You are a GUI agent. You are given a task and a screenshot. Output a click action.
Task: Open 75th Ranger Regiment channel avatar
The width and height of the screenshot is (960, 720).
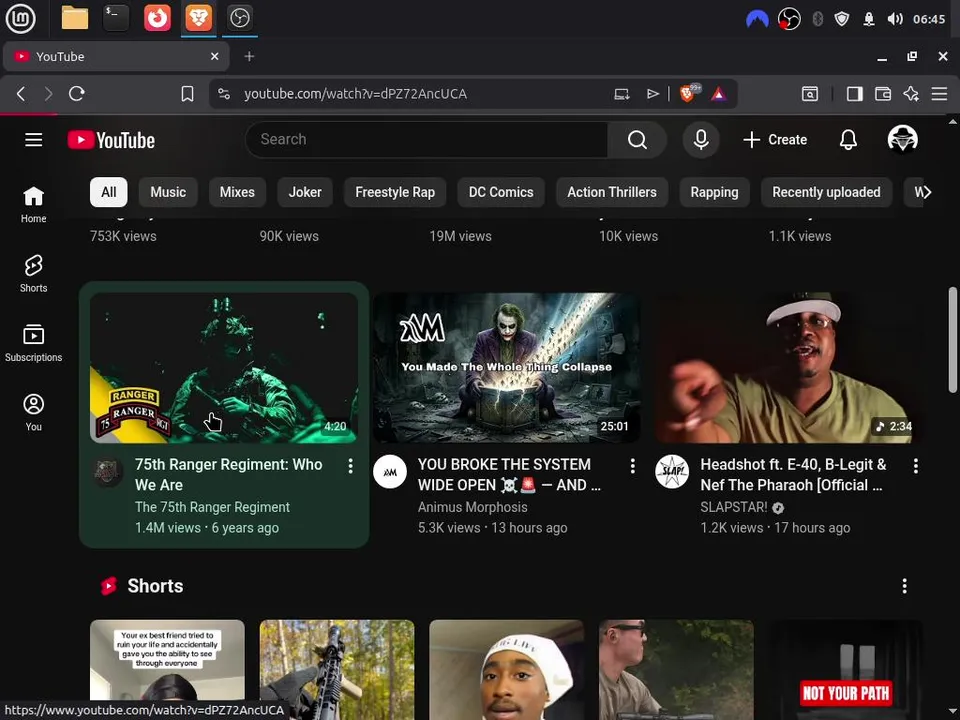coord(108,472)
